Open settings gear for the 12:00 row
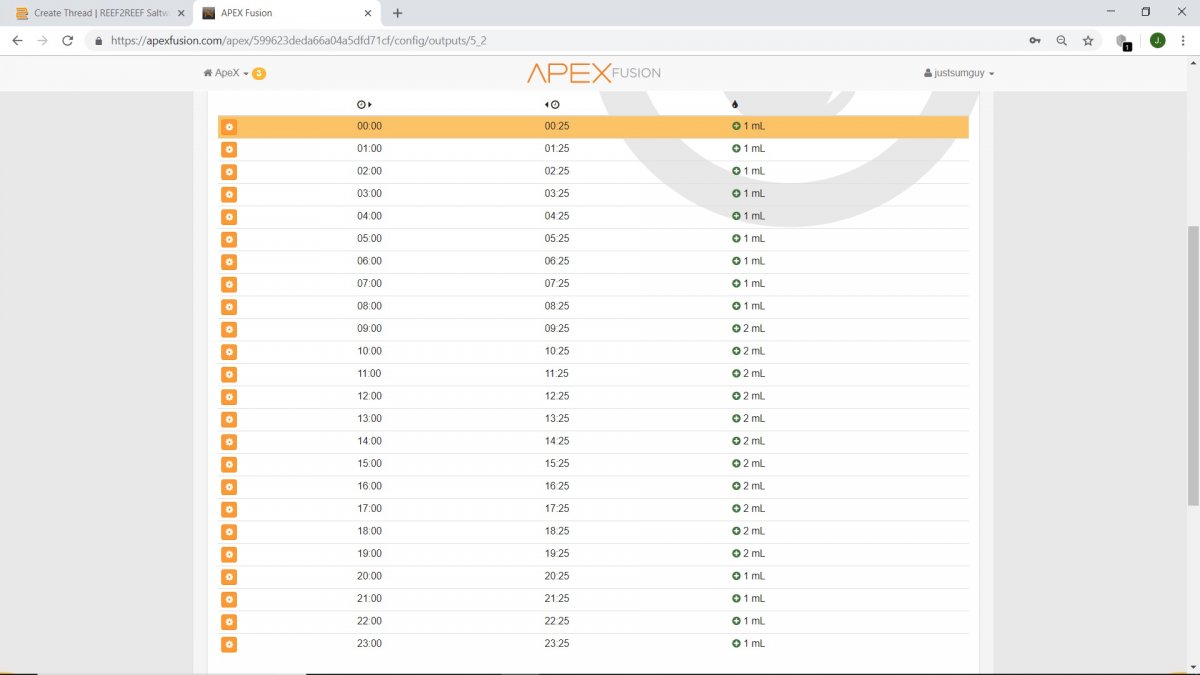This screenshot has width=1200, height=675. point(229,397)
